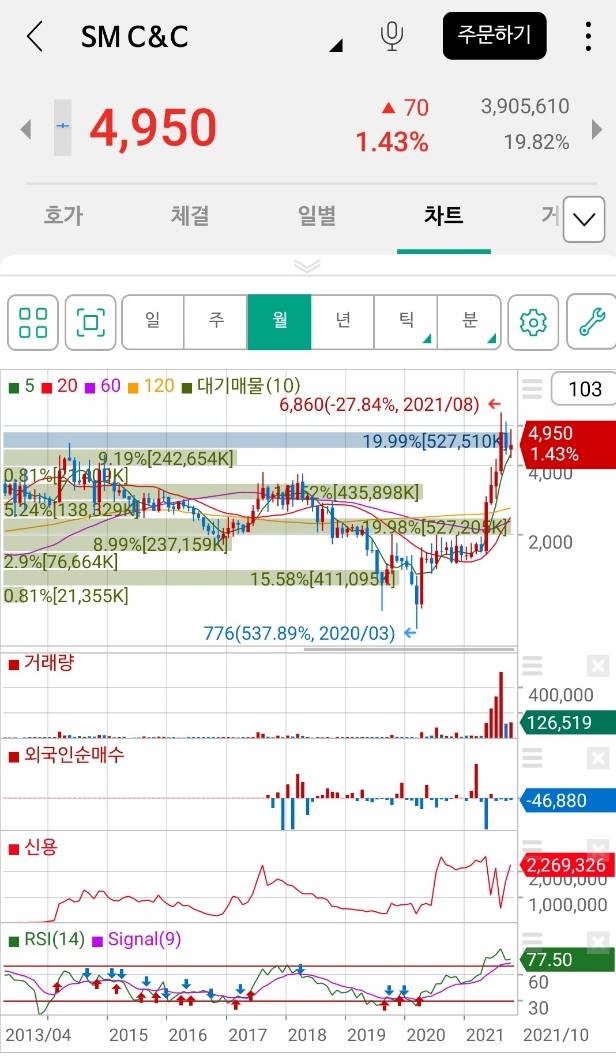Image resolution: width=616 pixels, height=1057 pixels.
Task: Tap the 신용 credit indicator label
Action: (x=33, y=847)
